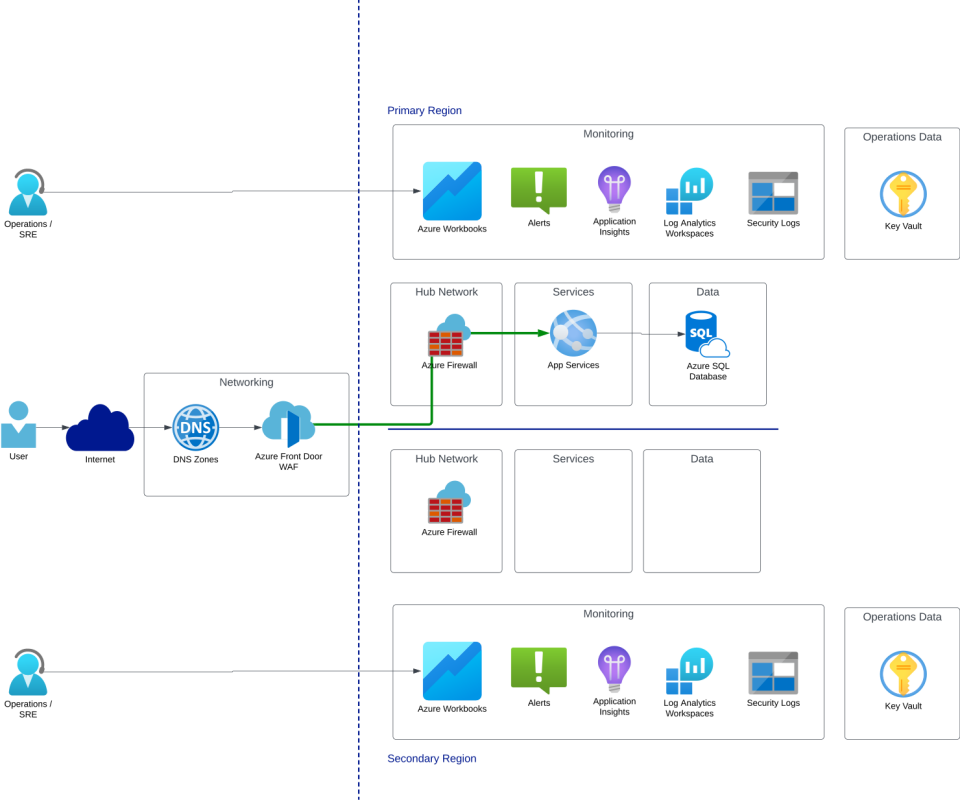Viewport: 960px width, 800px height.
Task: Click the Primary Region label
Action: point(424,110)
